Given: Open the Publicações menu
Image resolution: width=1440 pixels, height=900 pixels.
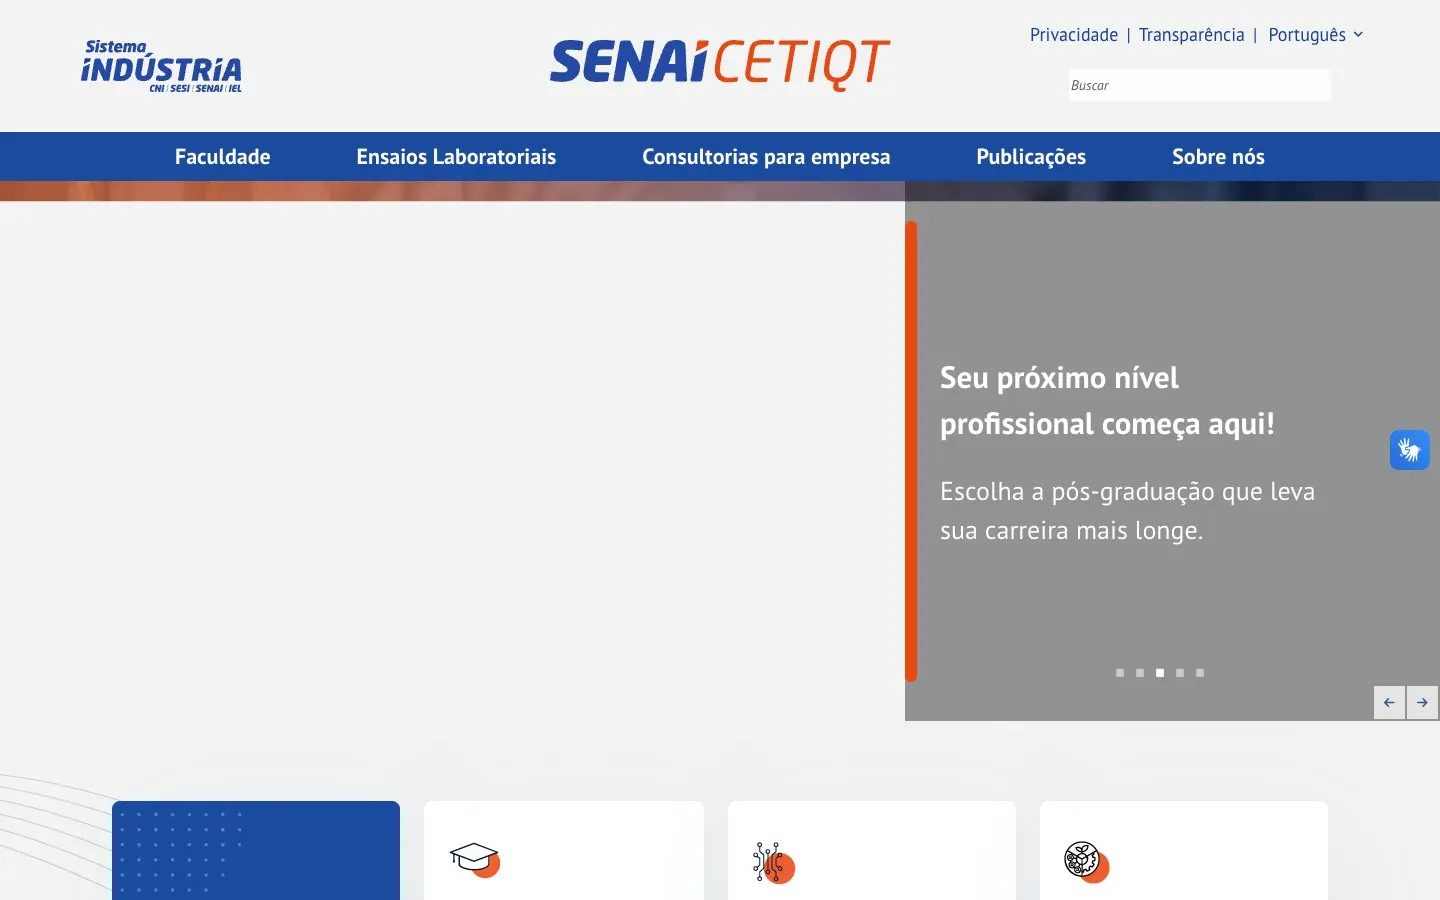Looking at the screenshot, I should point(1031,157).
